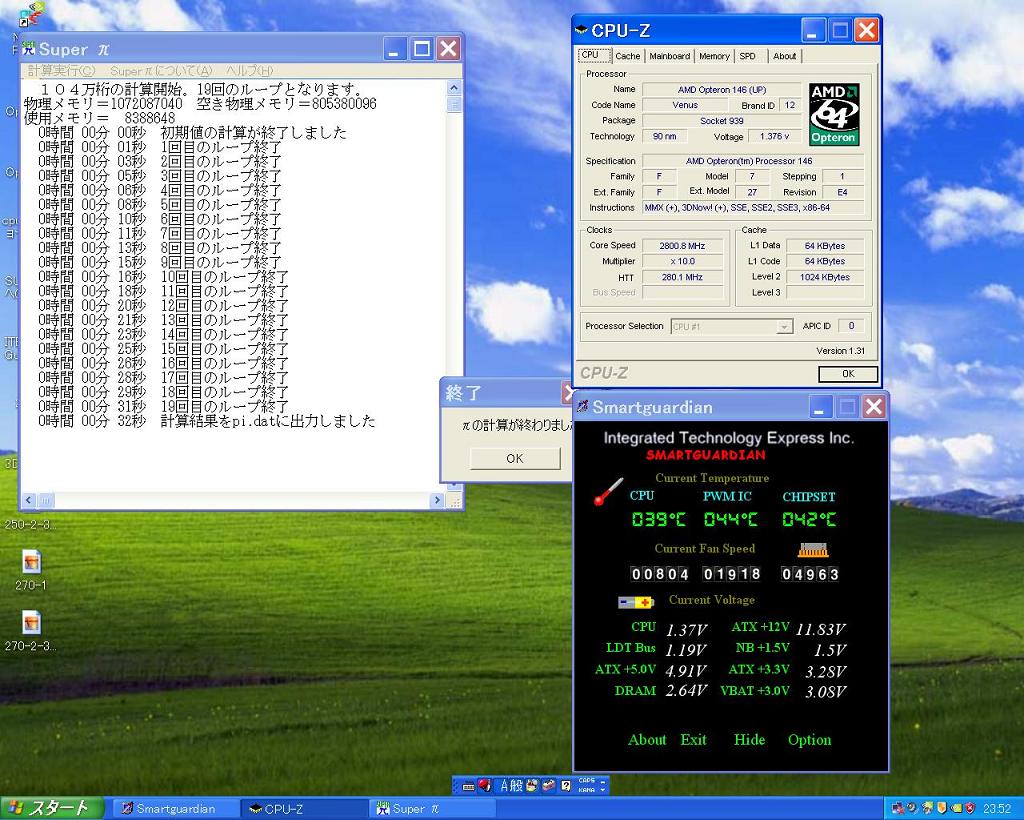The width and height of the screenshot is (1024, 820).
Task: Click About in Smartguardian
Action: coord(647,740)
